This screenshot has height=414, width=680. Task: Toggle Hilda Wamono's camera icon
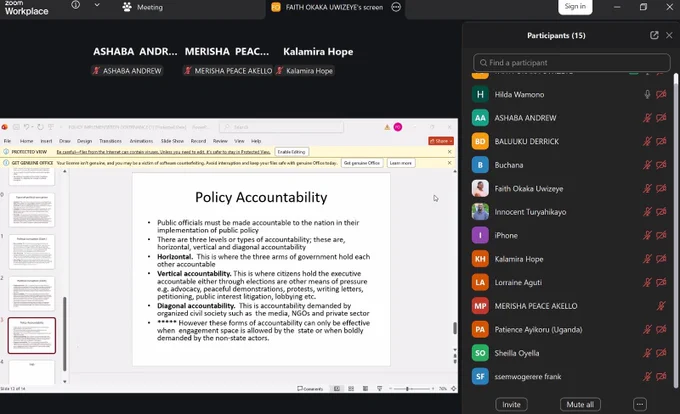point(661,95)
